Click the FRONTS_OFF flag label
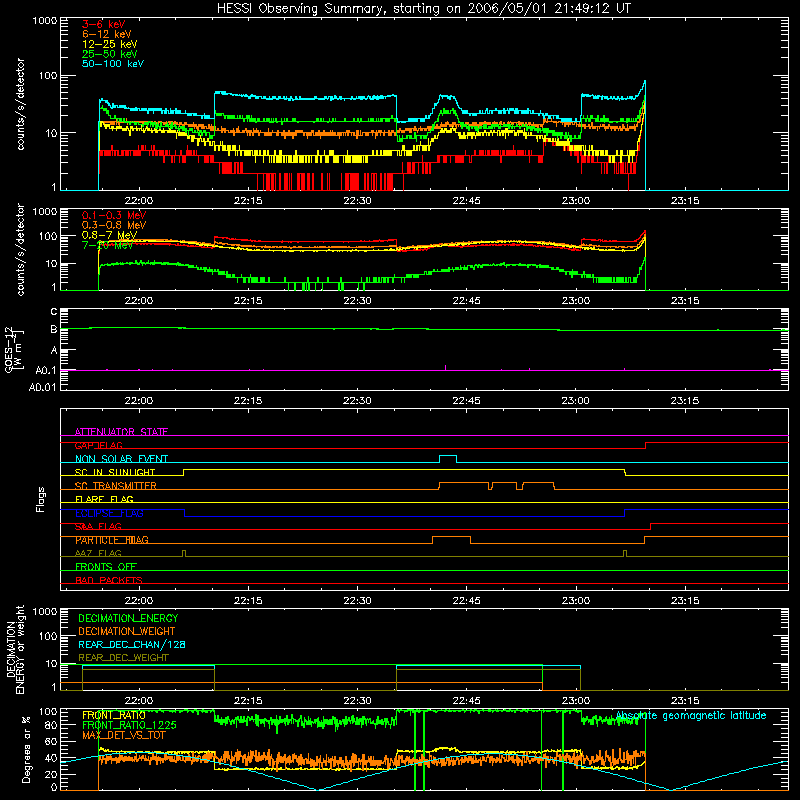 [x=106, y=567]
